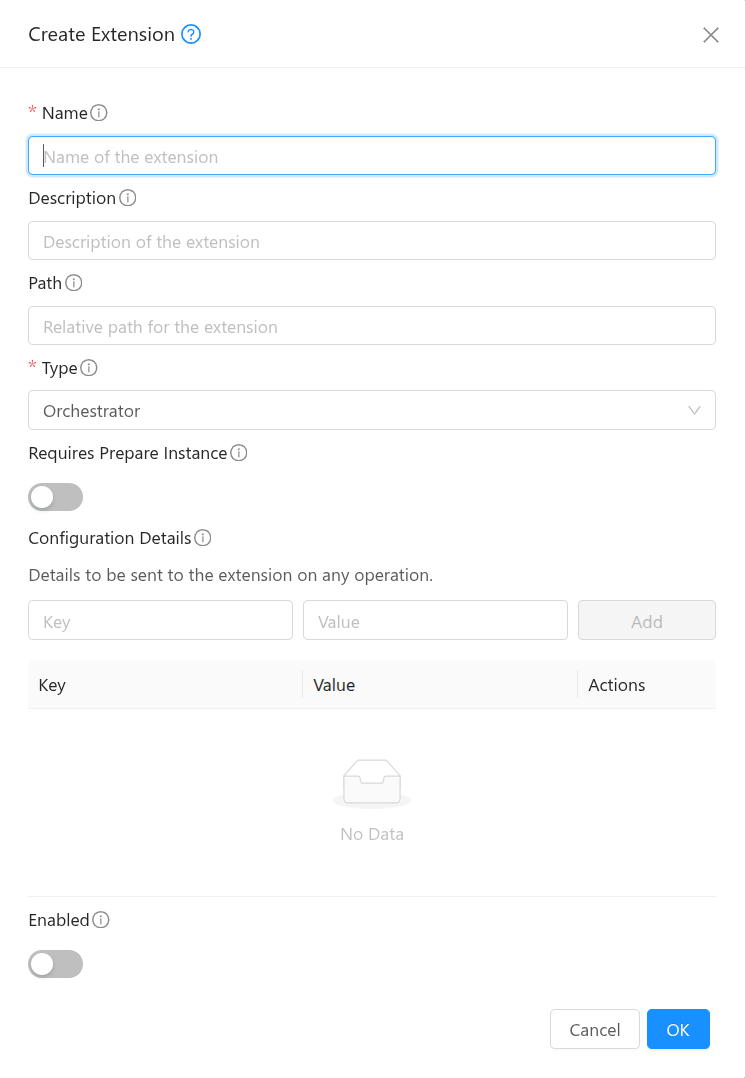Select the Key column header
745x1078 pixels.
click(x=52, y=685)
